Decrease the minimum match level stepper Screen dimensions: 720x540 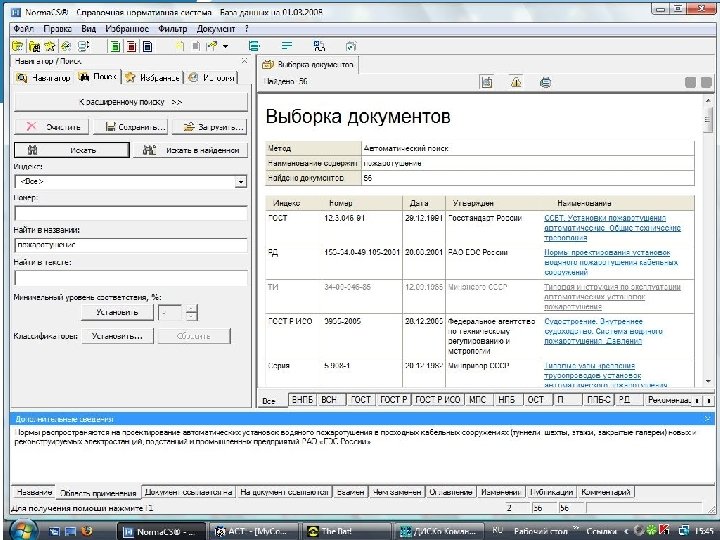coord(191,316)
